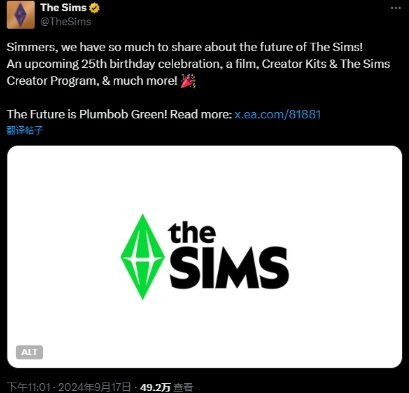Screen dimensions: 409x393
Task: Click the '25th birthday celebration' text line
Action: click(198, 64)
